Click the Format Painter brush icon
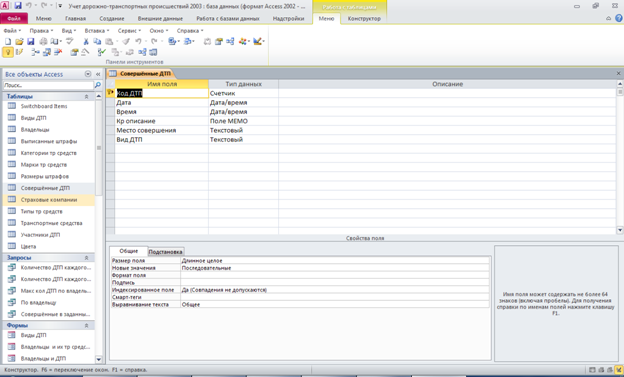The image size is (624, 377). tap(126, 41)
